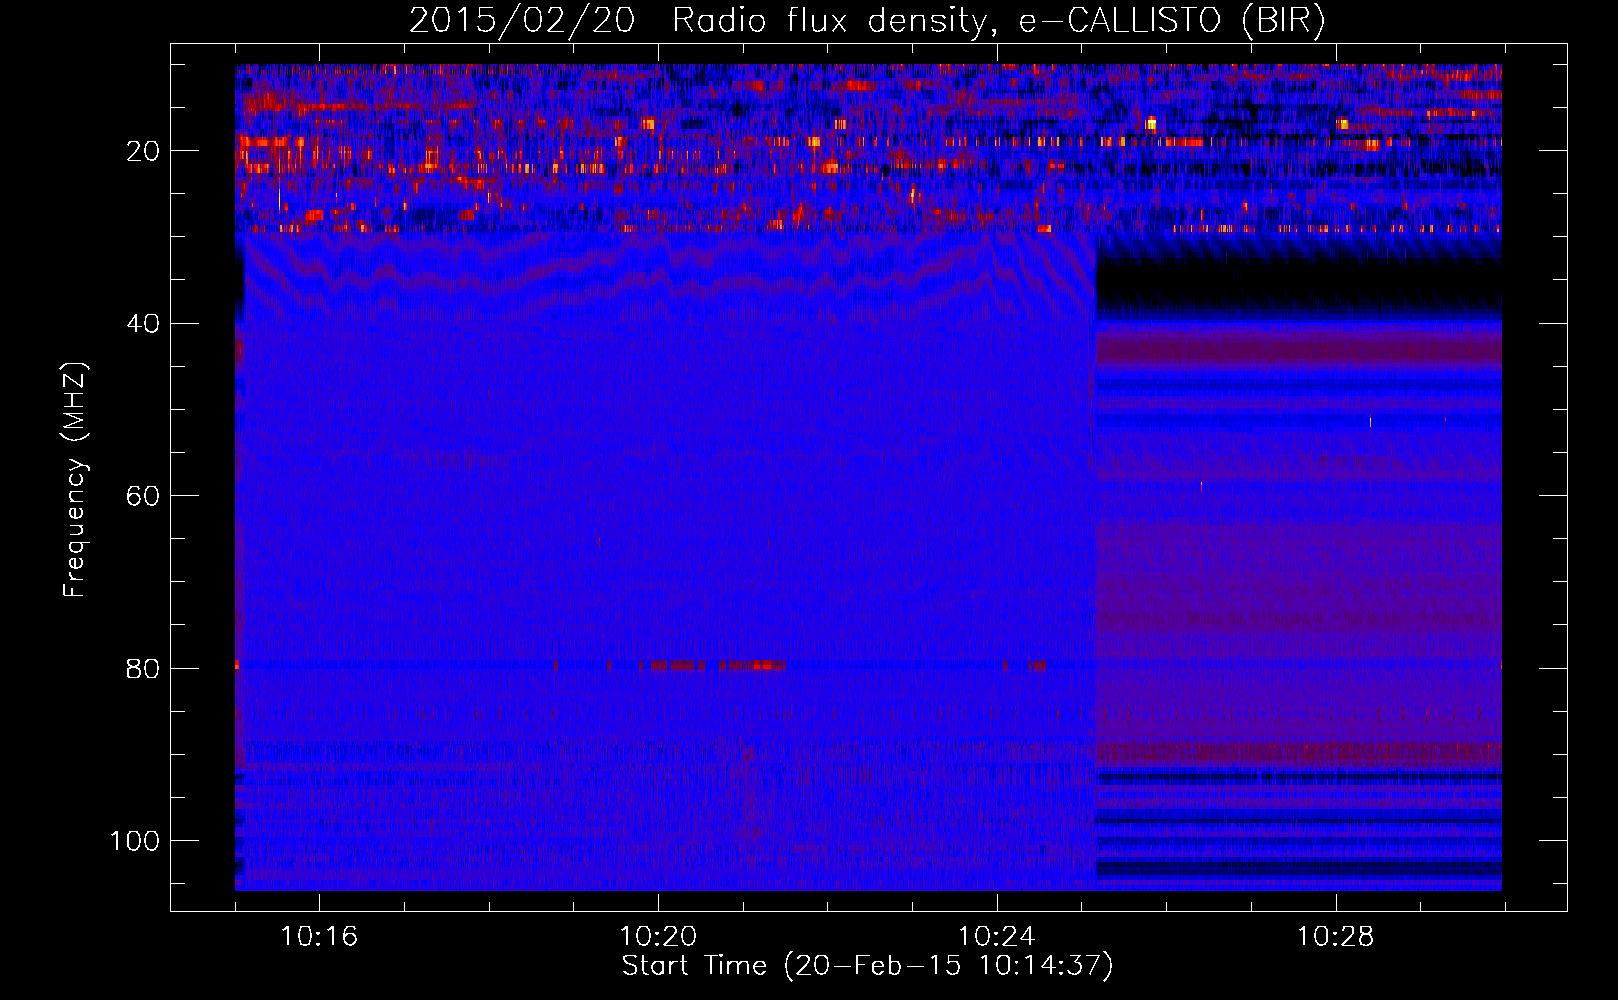This screenshot has width=1618, height=1000.
Task: Click the 80 frequency tick label
Action: tap(143, 668)
